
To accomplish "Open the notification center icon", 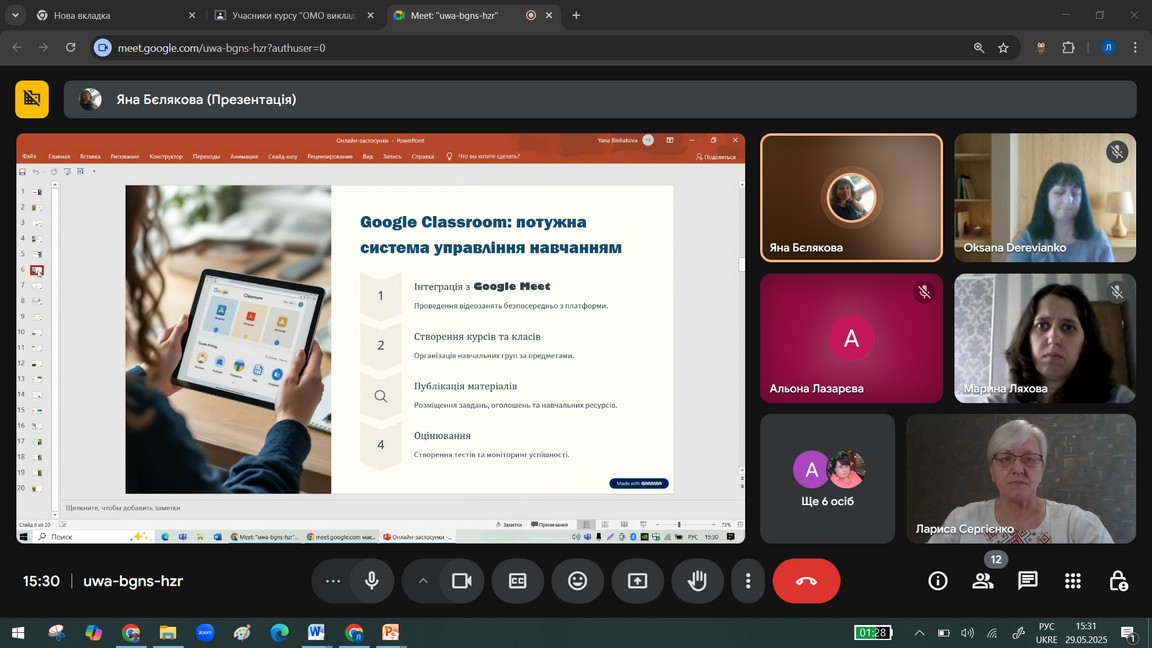I will click(1128, 633).
